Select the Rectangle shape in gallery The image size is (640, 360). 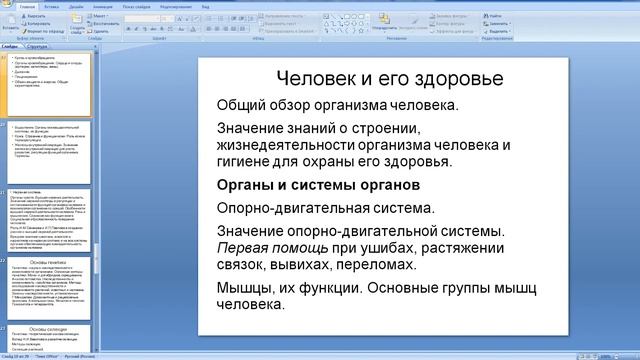pos(347,16)
